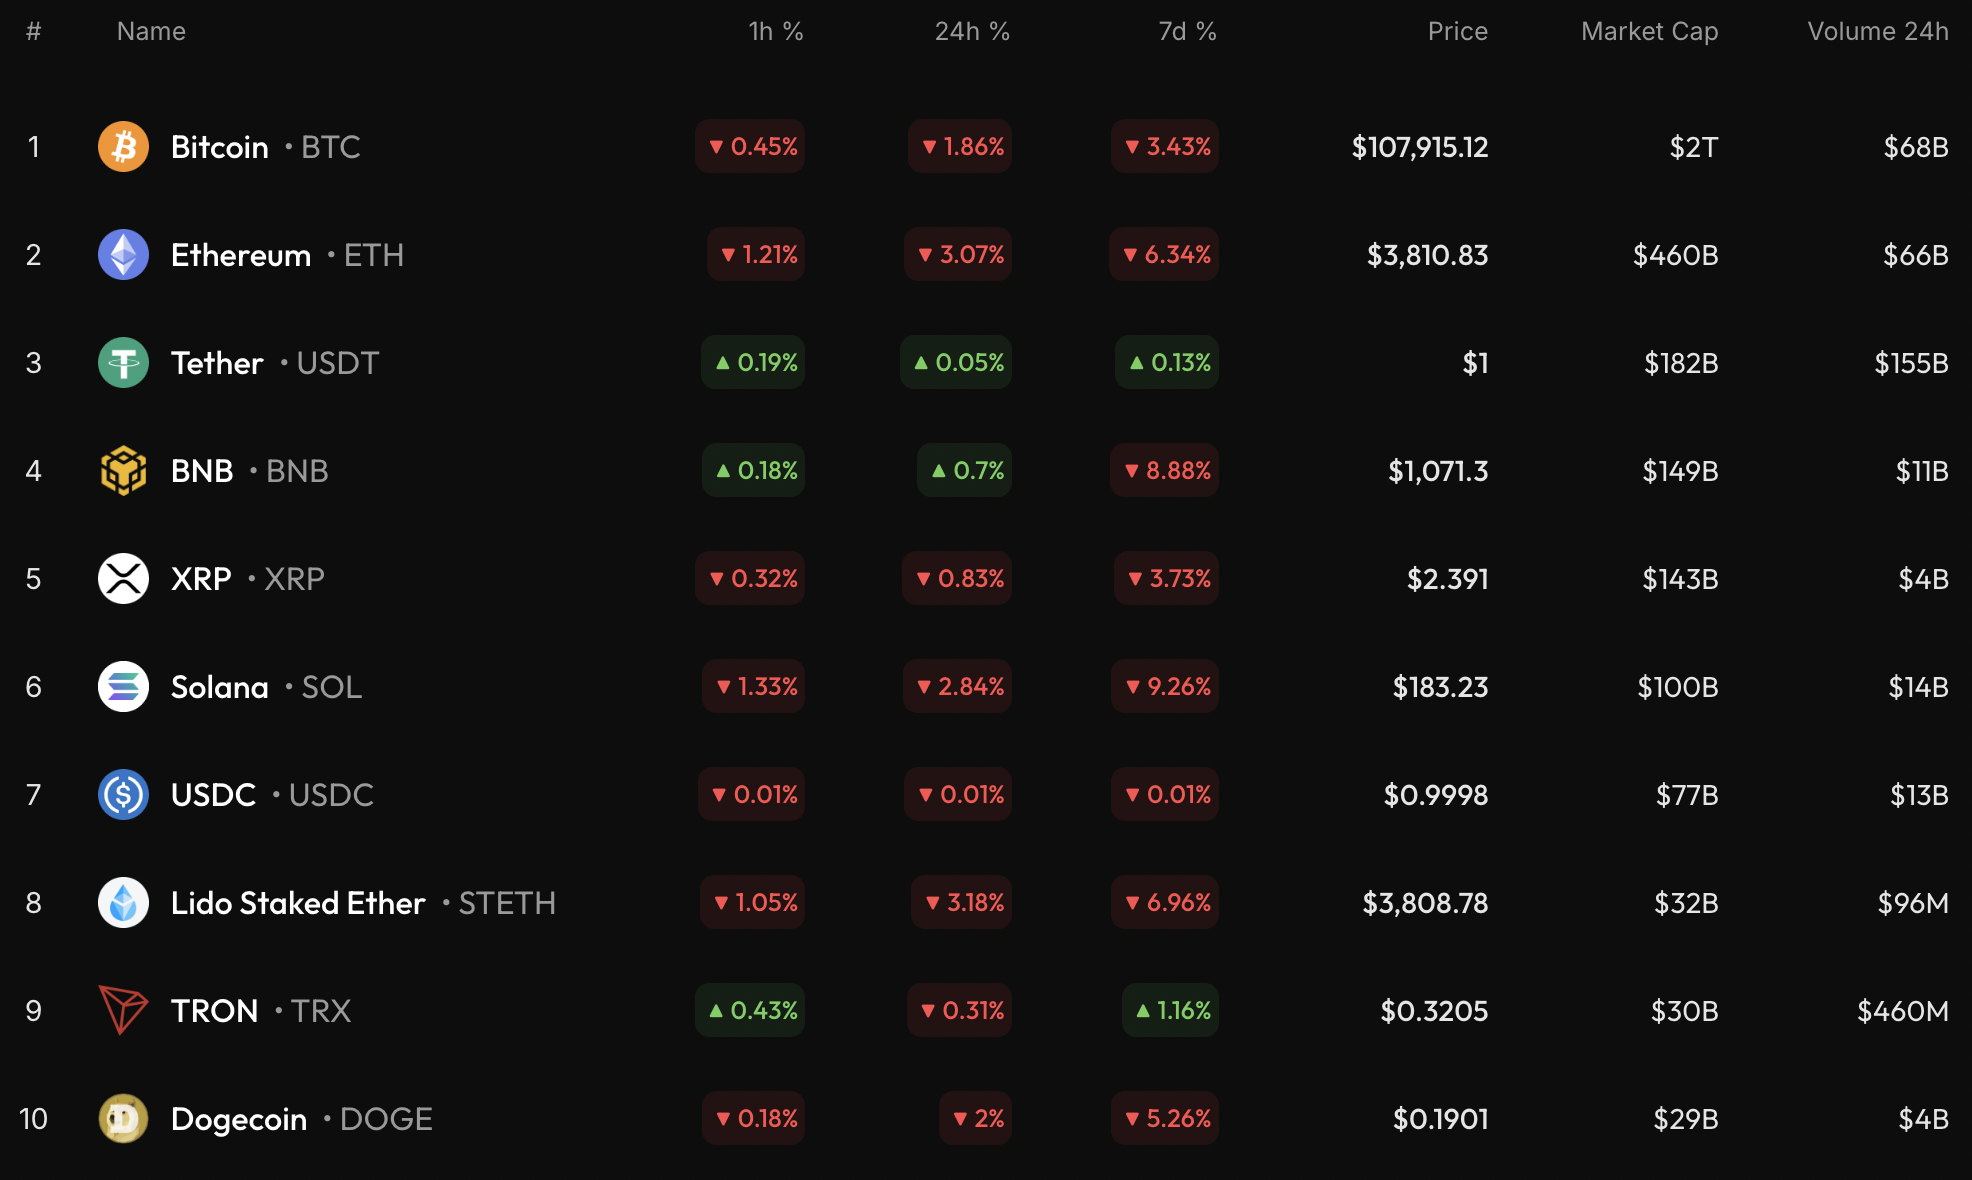
Task: Click the Dogecoin dog logo icon
Action: pos(123,1119)
